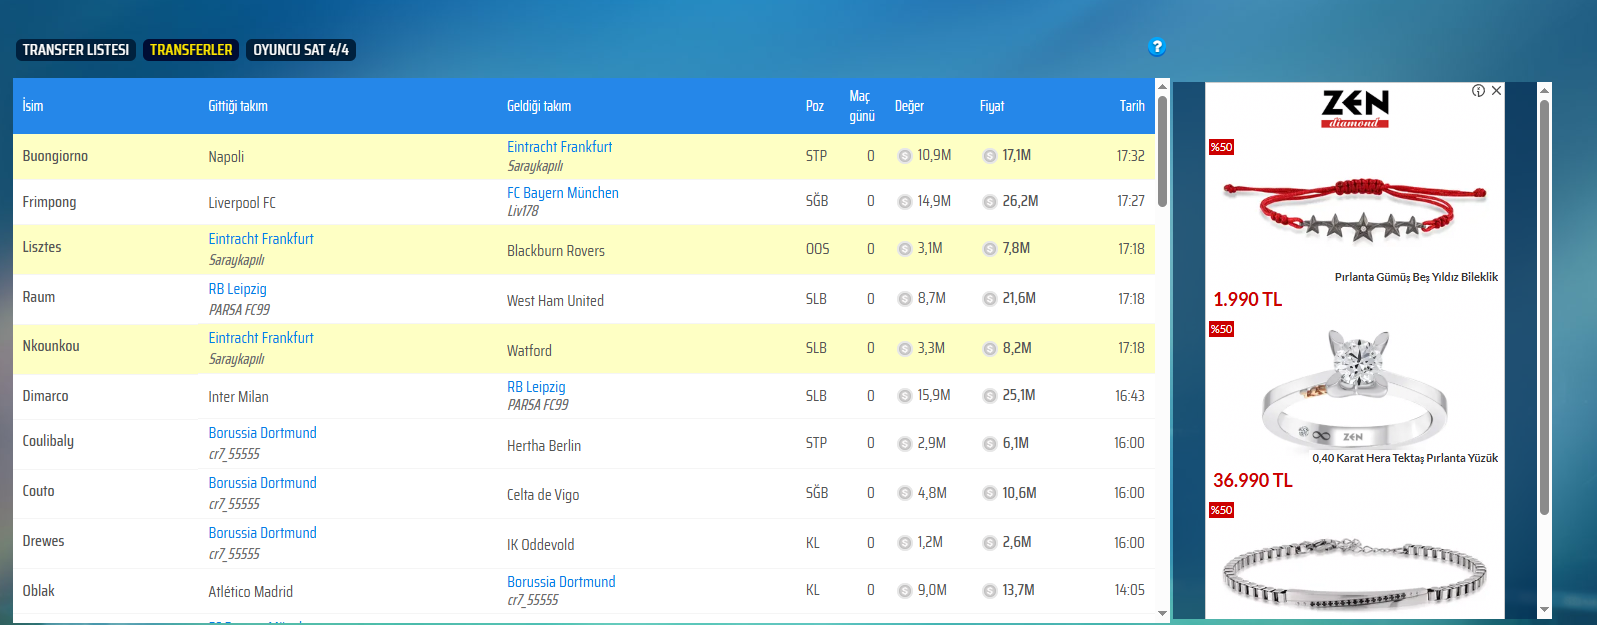Sort by the Poz column header
This screenshot has height=625, width=1597.
815,106
